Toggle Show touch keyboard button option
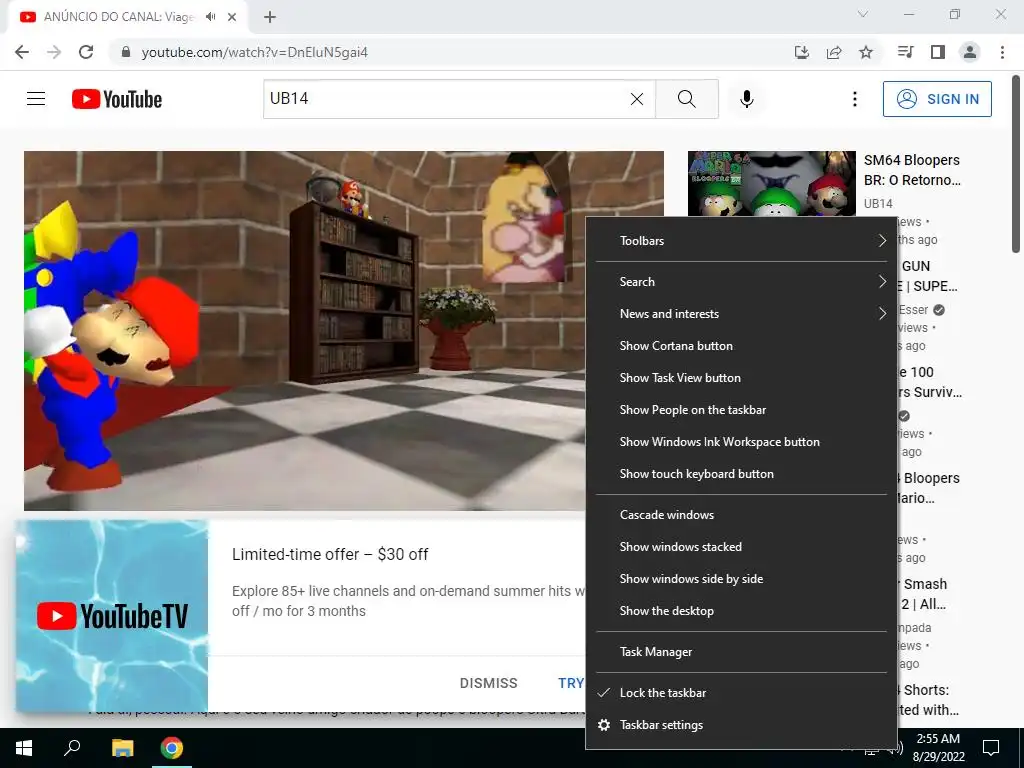Viewport: 1024px width, 768px height. click(741, 474)
